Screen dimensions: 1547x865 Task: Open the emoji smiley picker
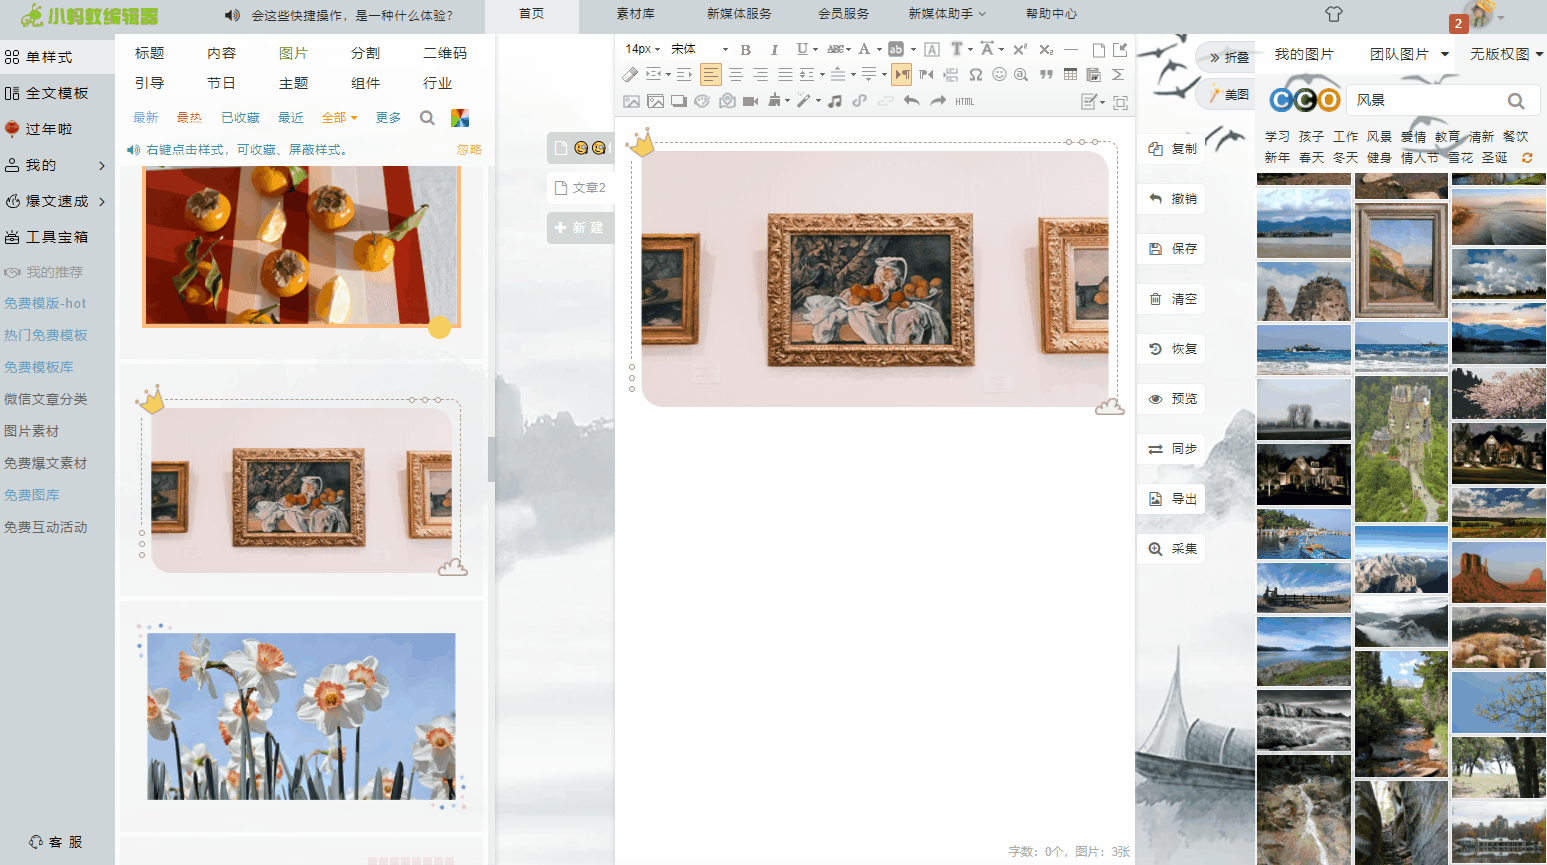[x=999, y=74]
